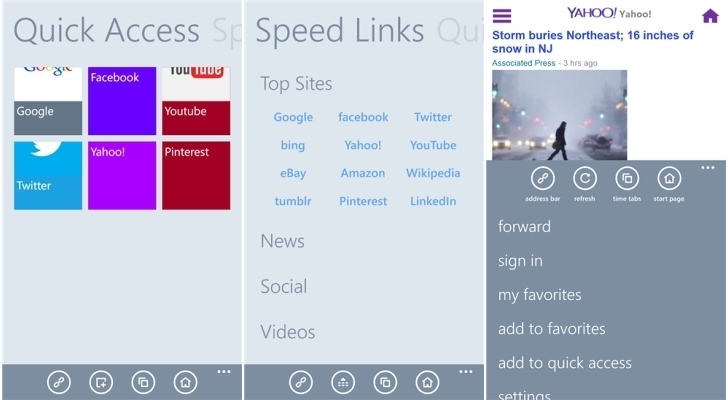Tap tabs icon in Quick Access bar
This screenshot has height=400, width=728.
[143, 382]
